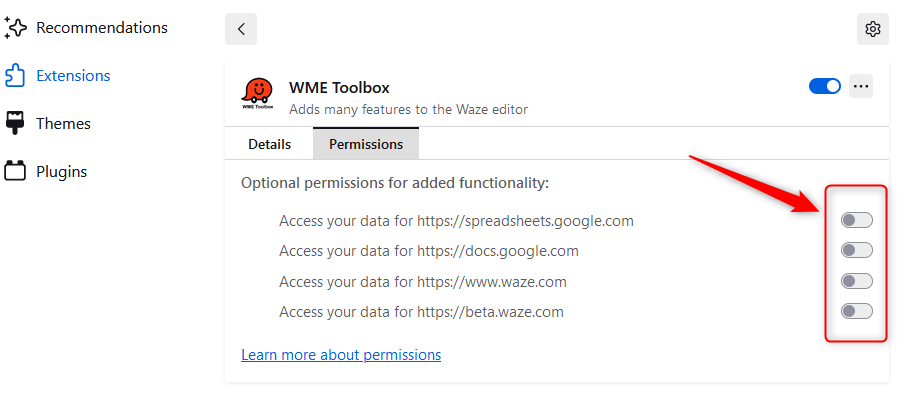Switch to the Details tab
910x402 pixels.
pyautogui.click(x=269, y=144)
